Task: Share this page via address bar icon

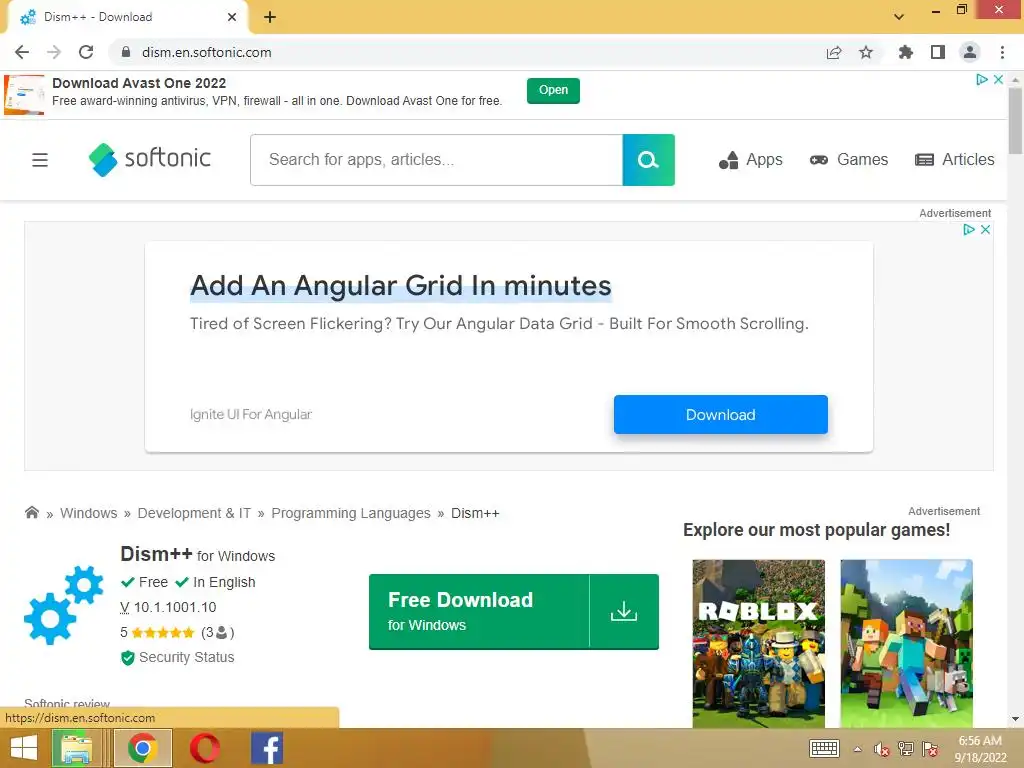Action: (x=834, y=52)
